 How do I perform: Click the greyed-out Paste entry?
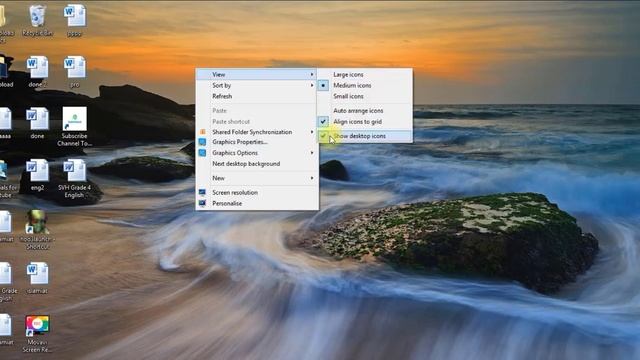pyautogui.click(x=257, y=111)
